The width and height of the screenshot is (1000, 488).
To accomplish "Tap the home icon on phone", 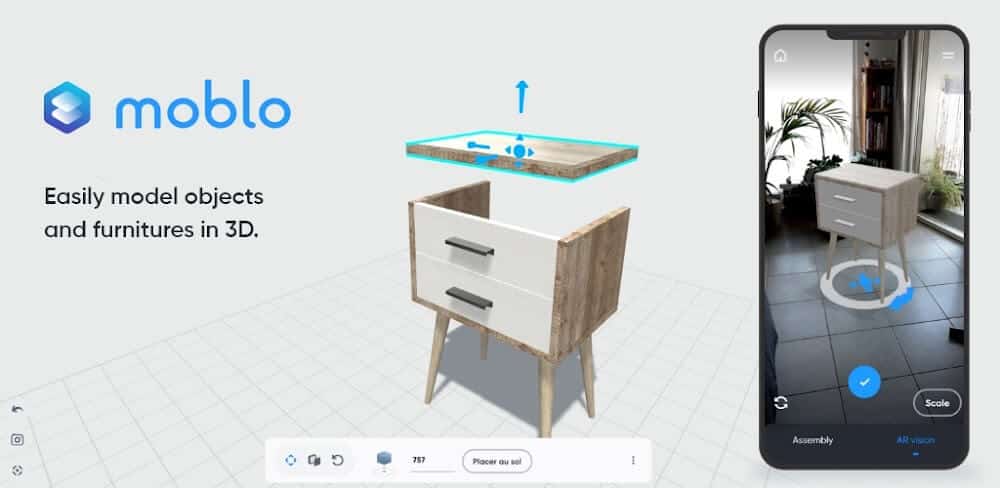I will 780,56.
